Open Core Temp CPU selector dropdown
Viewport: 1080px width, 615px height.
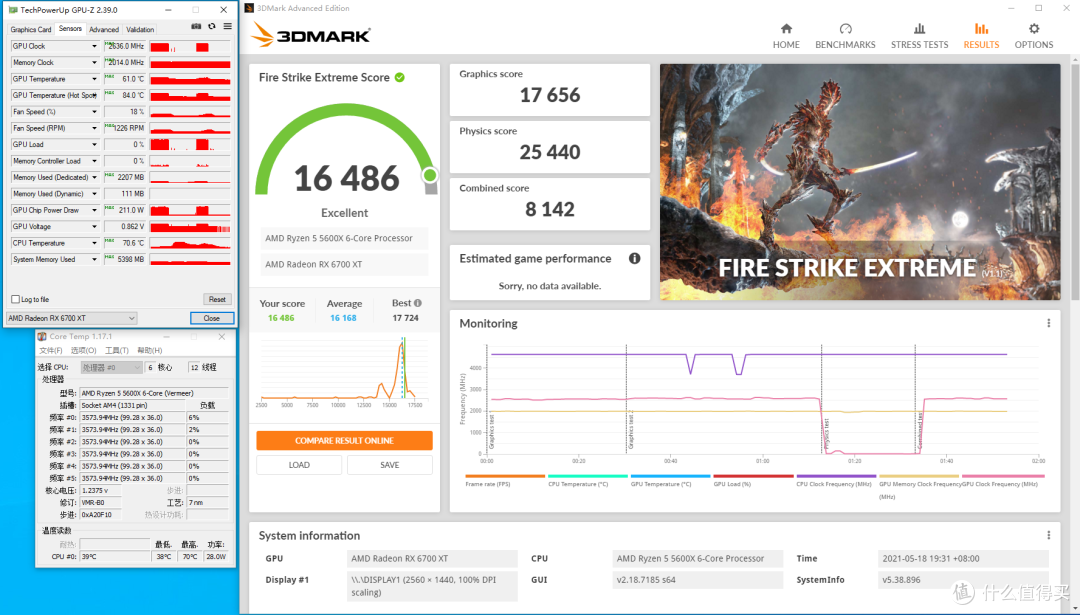pos(111,367)
